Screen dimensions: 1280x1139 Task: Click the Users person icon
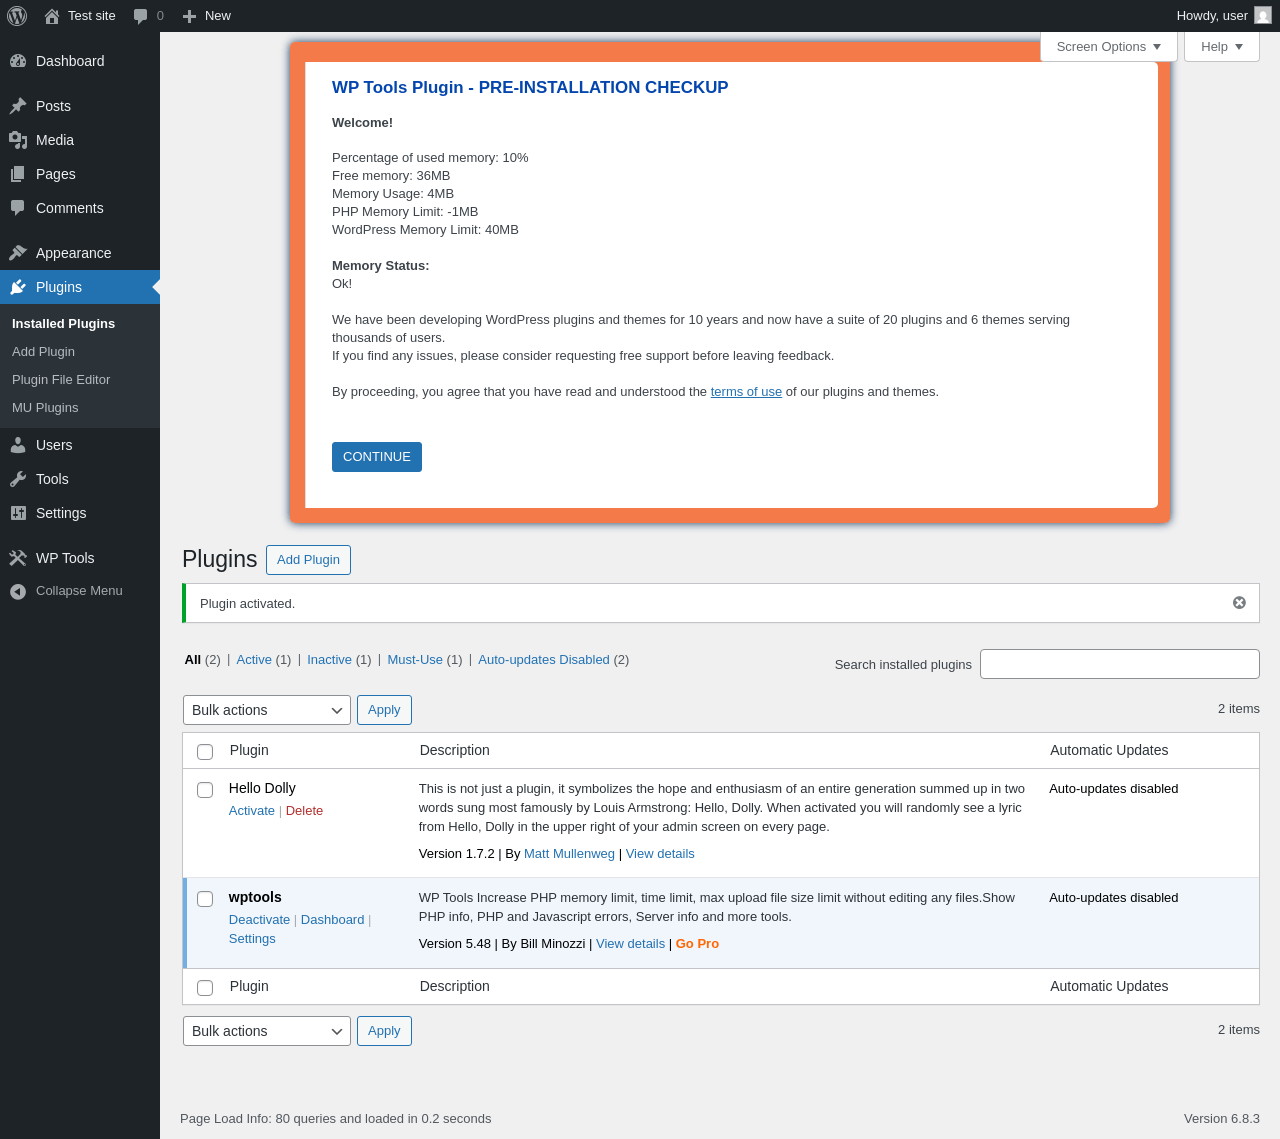click(18, 445)
